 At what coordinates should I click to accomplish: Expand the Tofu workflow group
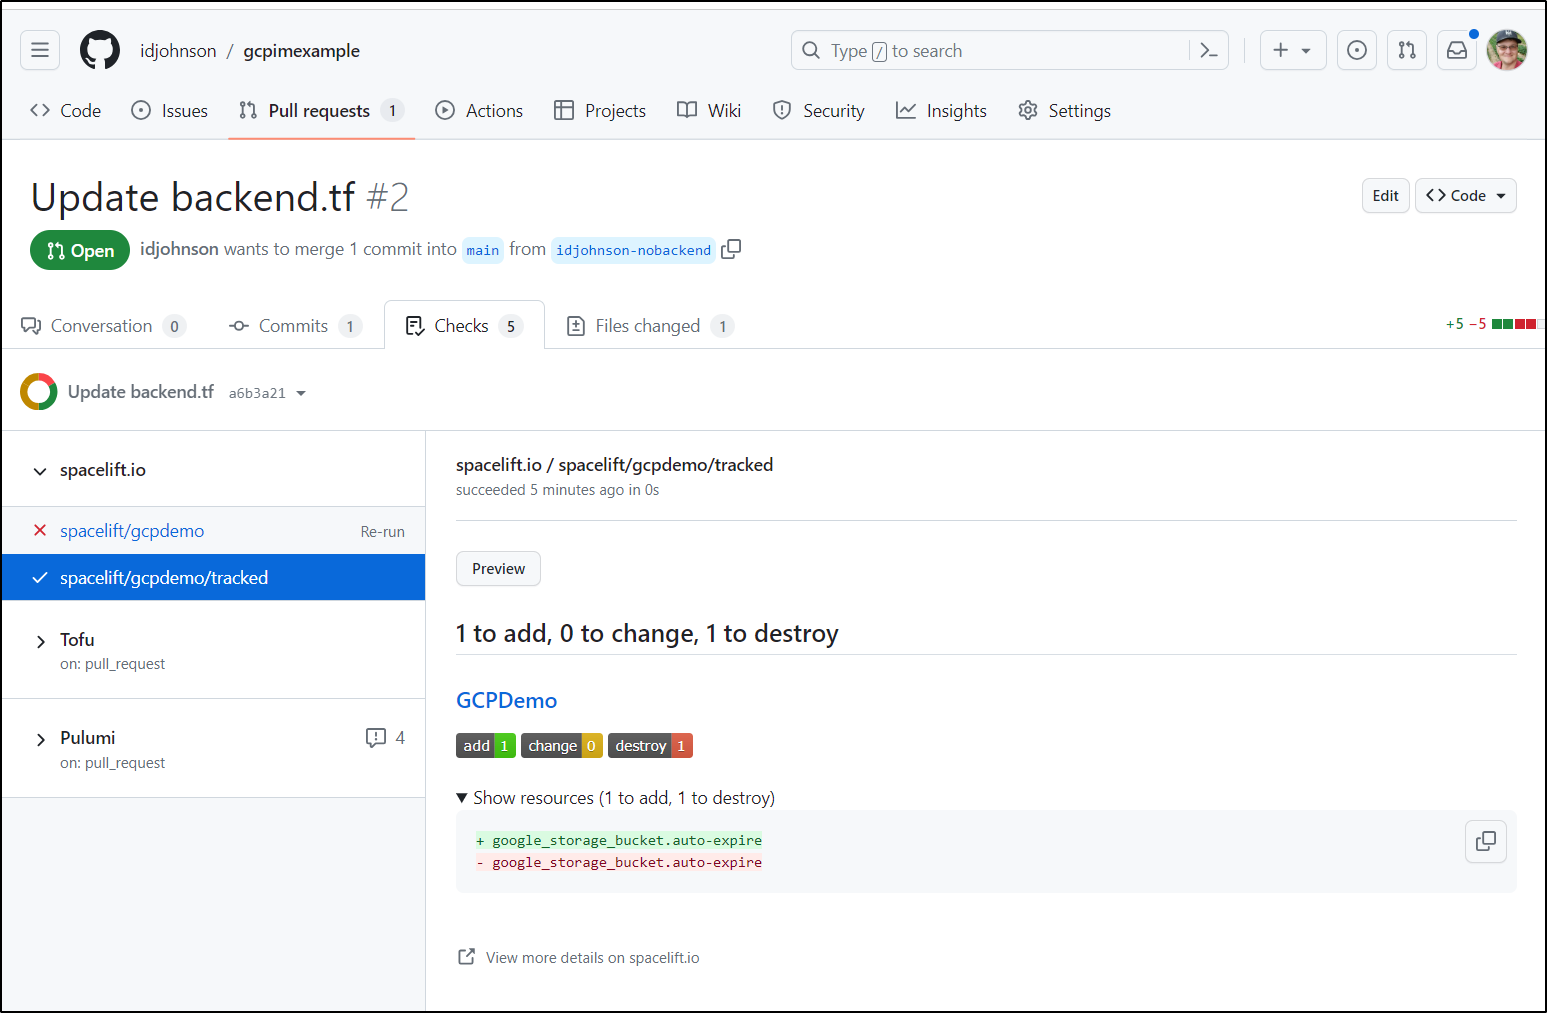click(x=41, y=641)
